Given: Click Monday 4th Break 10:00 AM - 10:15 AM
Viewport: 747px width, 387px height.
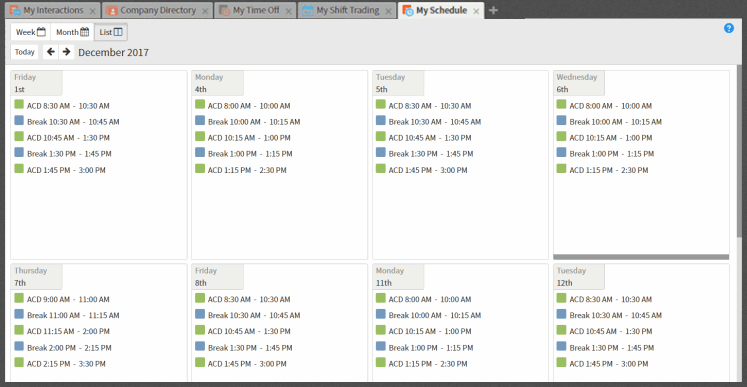Looking at the screenshot, I should (254, 122).
